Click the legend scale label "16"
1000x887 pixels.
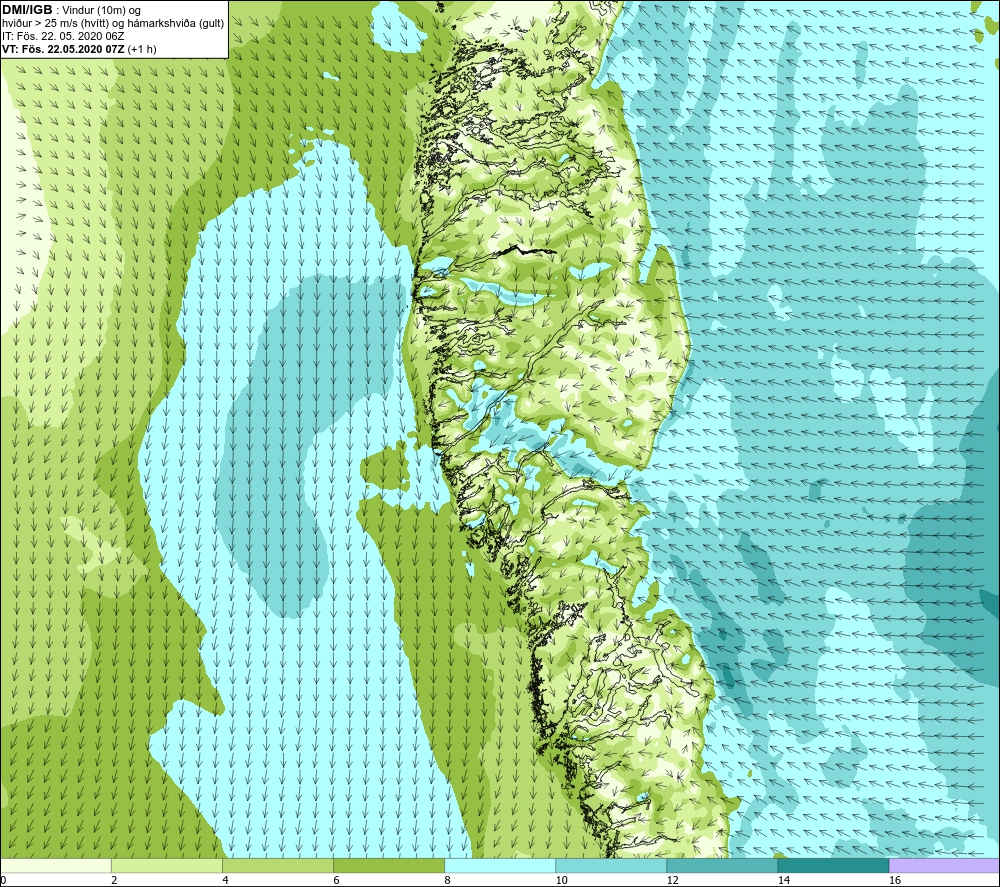[x=895, y=880]
